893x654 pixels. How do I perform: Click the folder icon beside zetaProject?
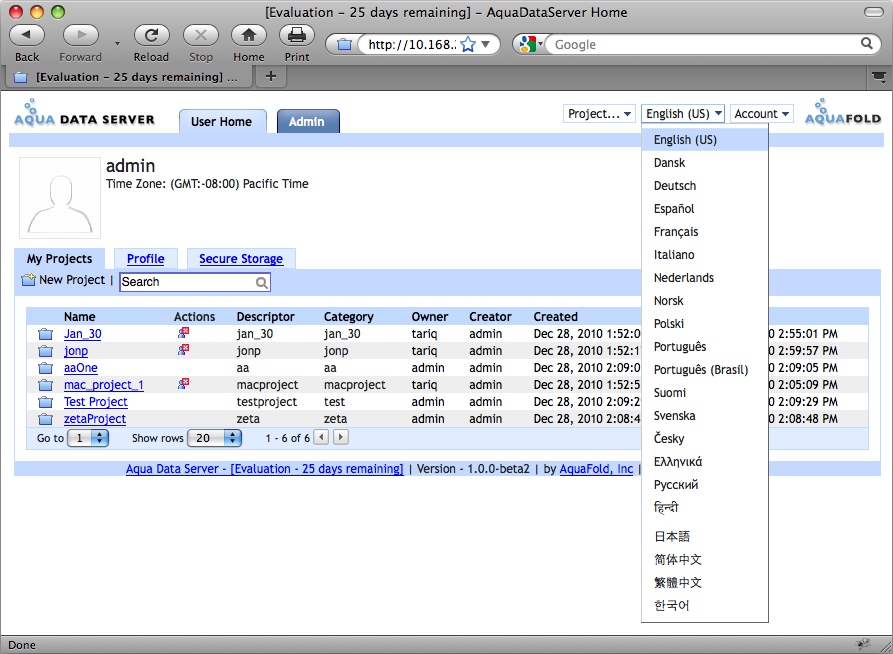click(x=45, y=419)
